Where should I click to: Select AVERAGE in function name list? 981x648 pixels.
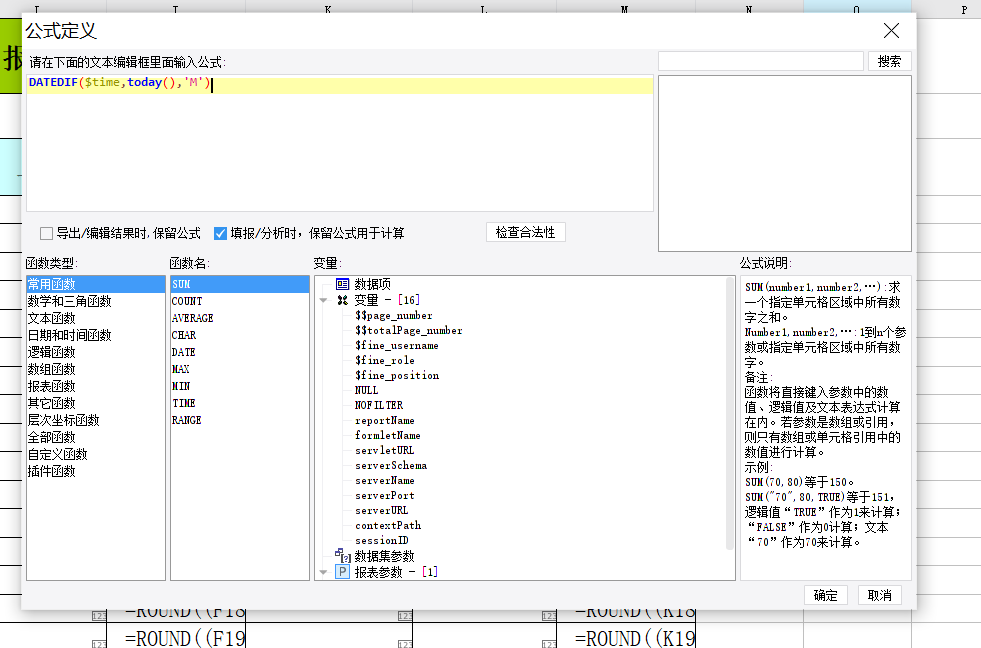pyautogui.click(x=240, y=318)
